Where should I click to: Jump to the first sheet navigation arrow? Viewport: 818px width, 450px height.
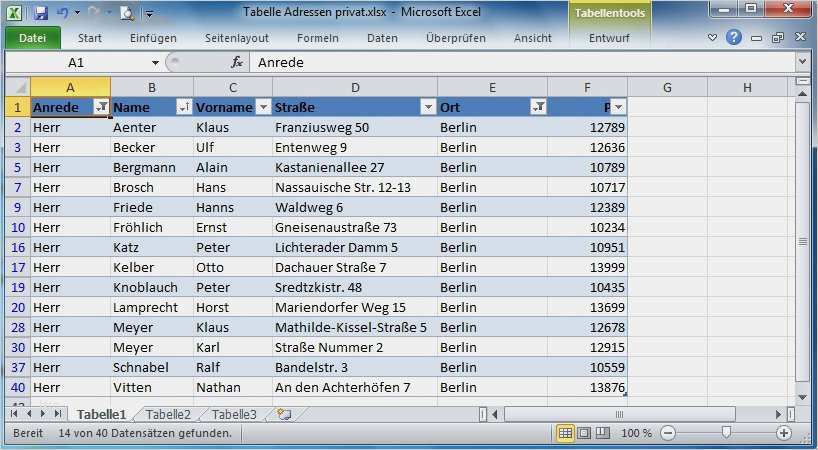click(x=14, y=414)
